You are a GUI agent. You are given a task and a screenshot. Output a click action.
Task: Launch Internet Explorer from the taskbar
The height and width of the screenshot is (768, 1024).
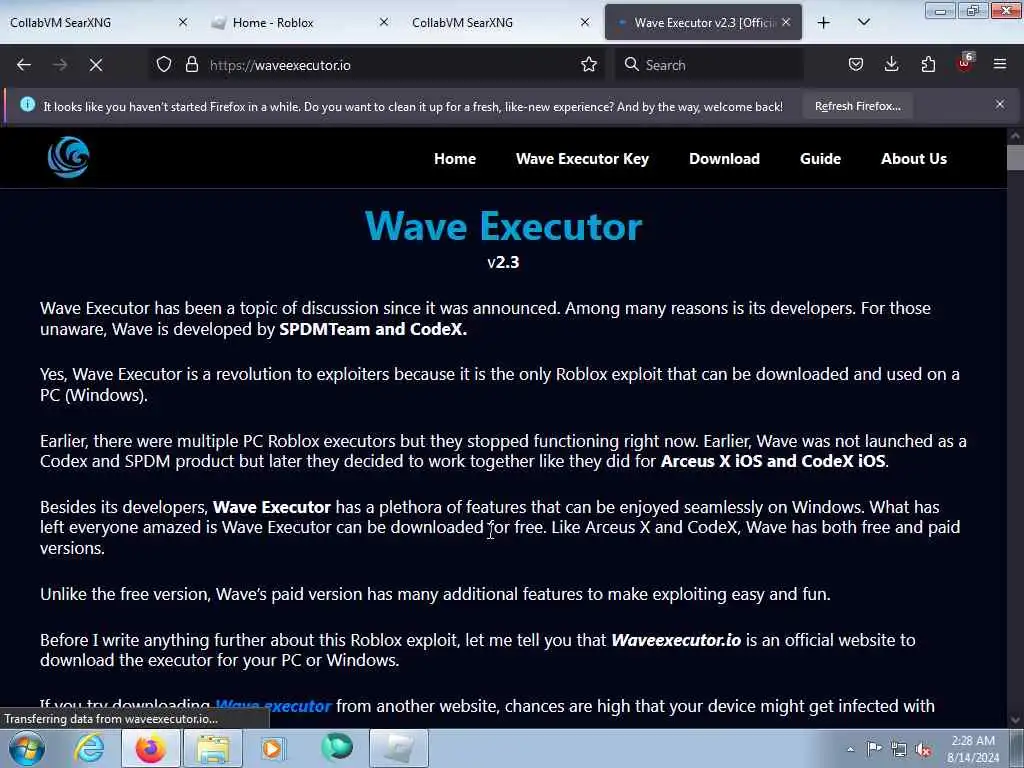pos(89,748)
